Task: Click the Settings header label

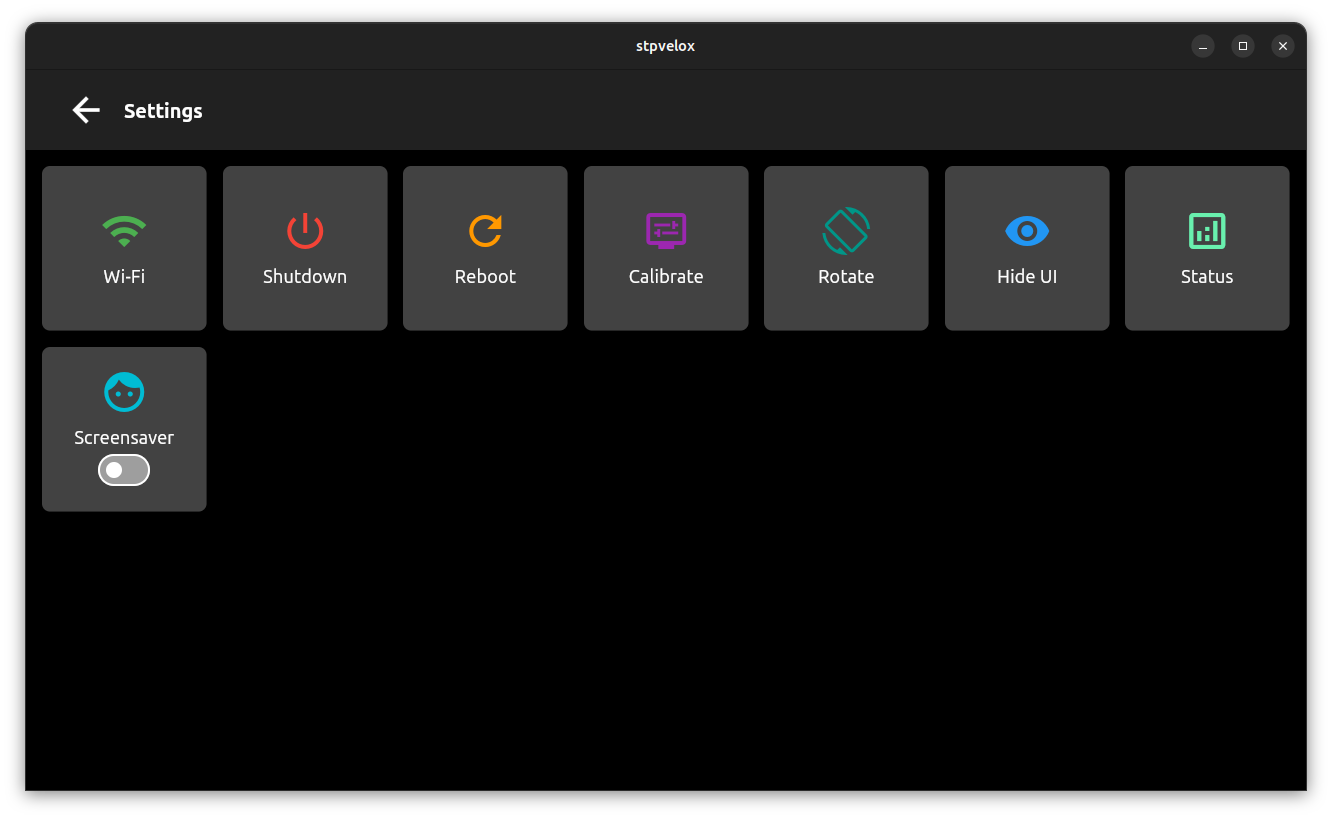Action: click(163, 110)
